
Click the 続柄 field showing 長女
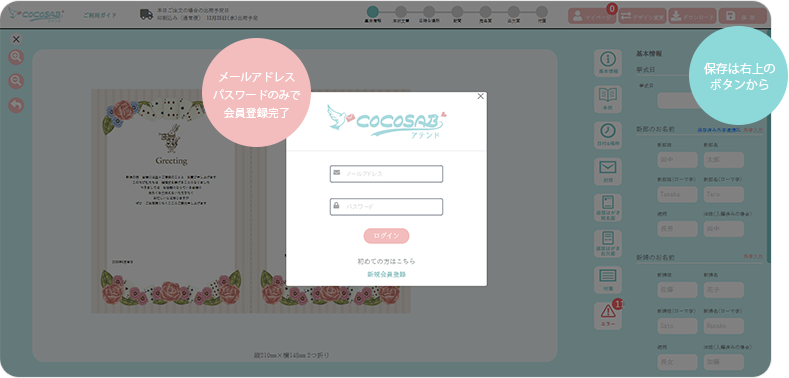pyautogui.click(x=677, y=362)
